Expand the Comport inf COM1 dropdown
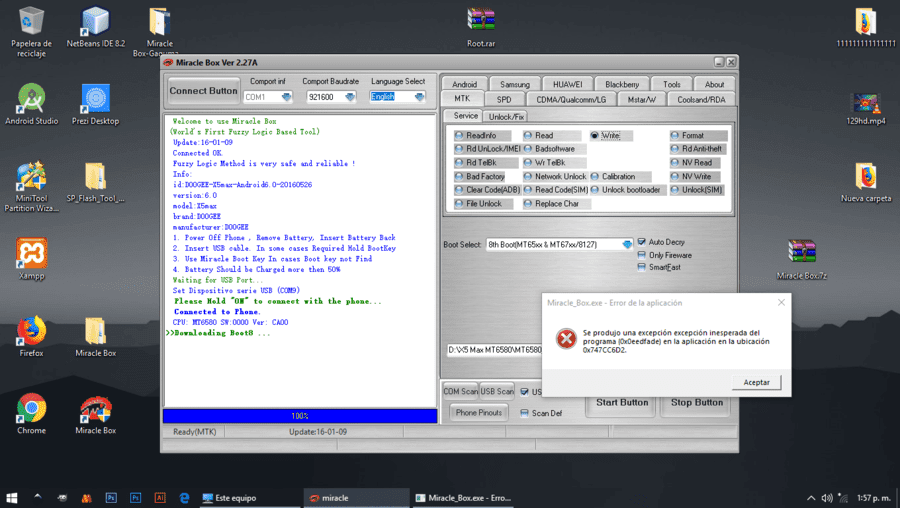Image resolution: width=900 pixels, height=508 pixels. [286, 97]
